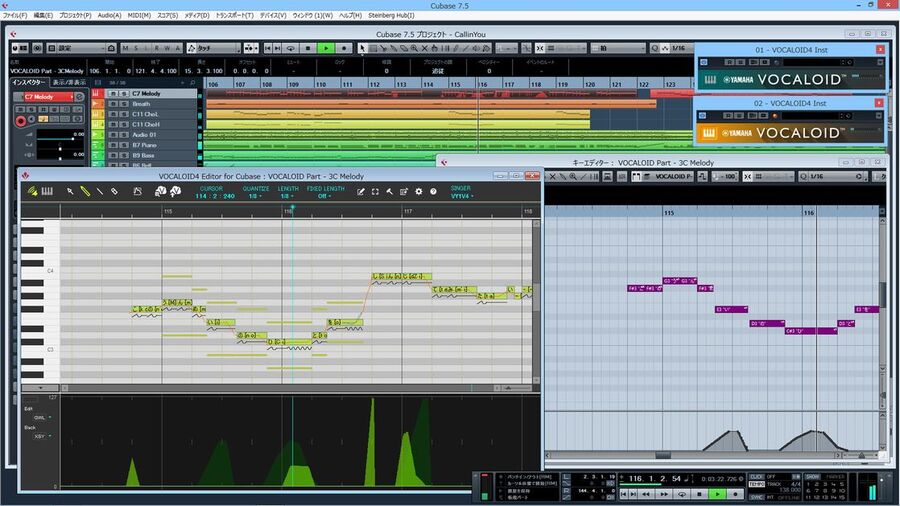Choose the eraser tool in VOCALOID4 Editor

pos(114,191)
